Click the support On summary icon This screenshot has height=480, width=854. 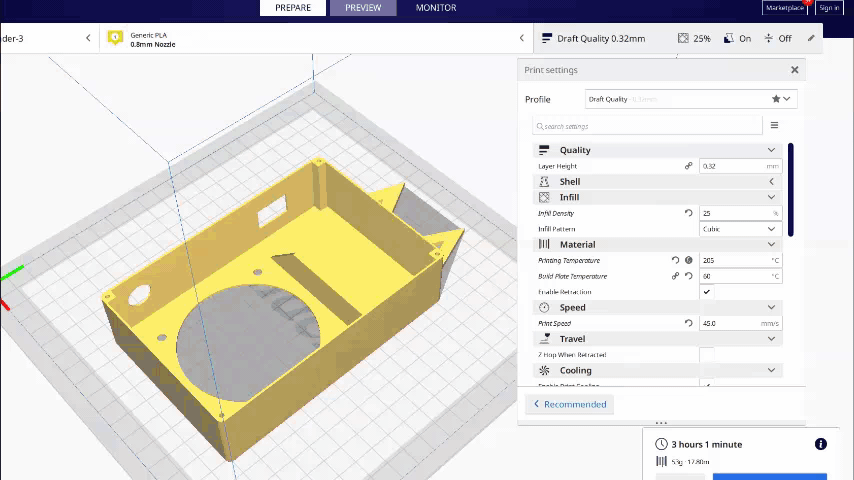[728, 38]
